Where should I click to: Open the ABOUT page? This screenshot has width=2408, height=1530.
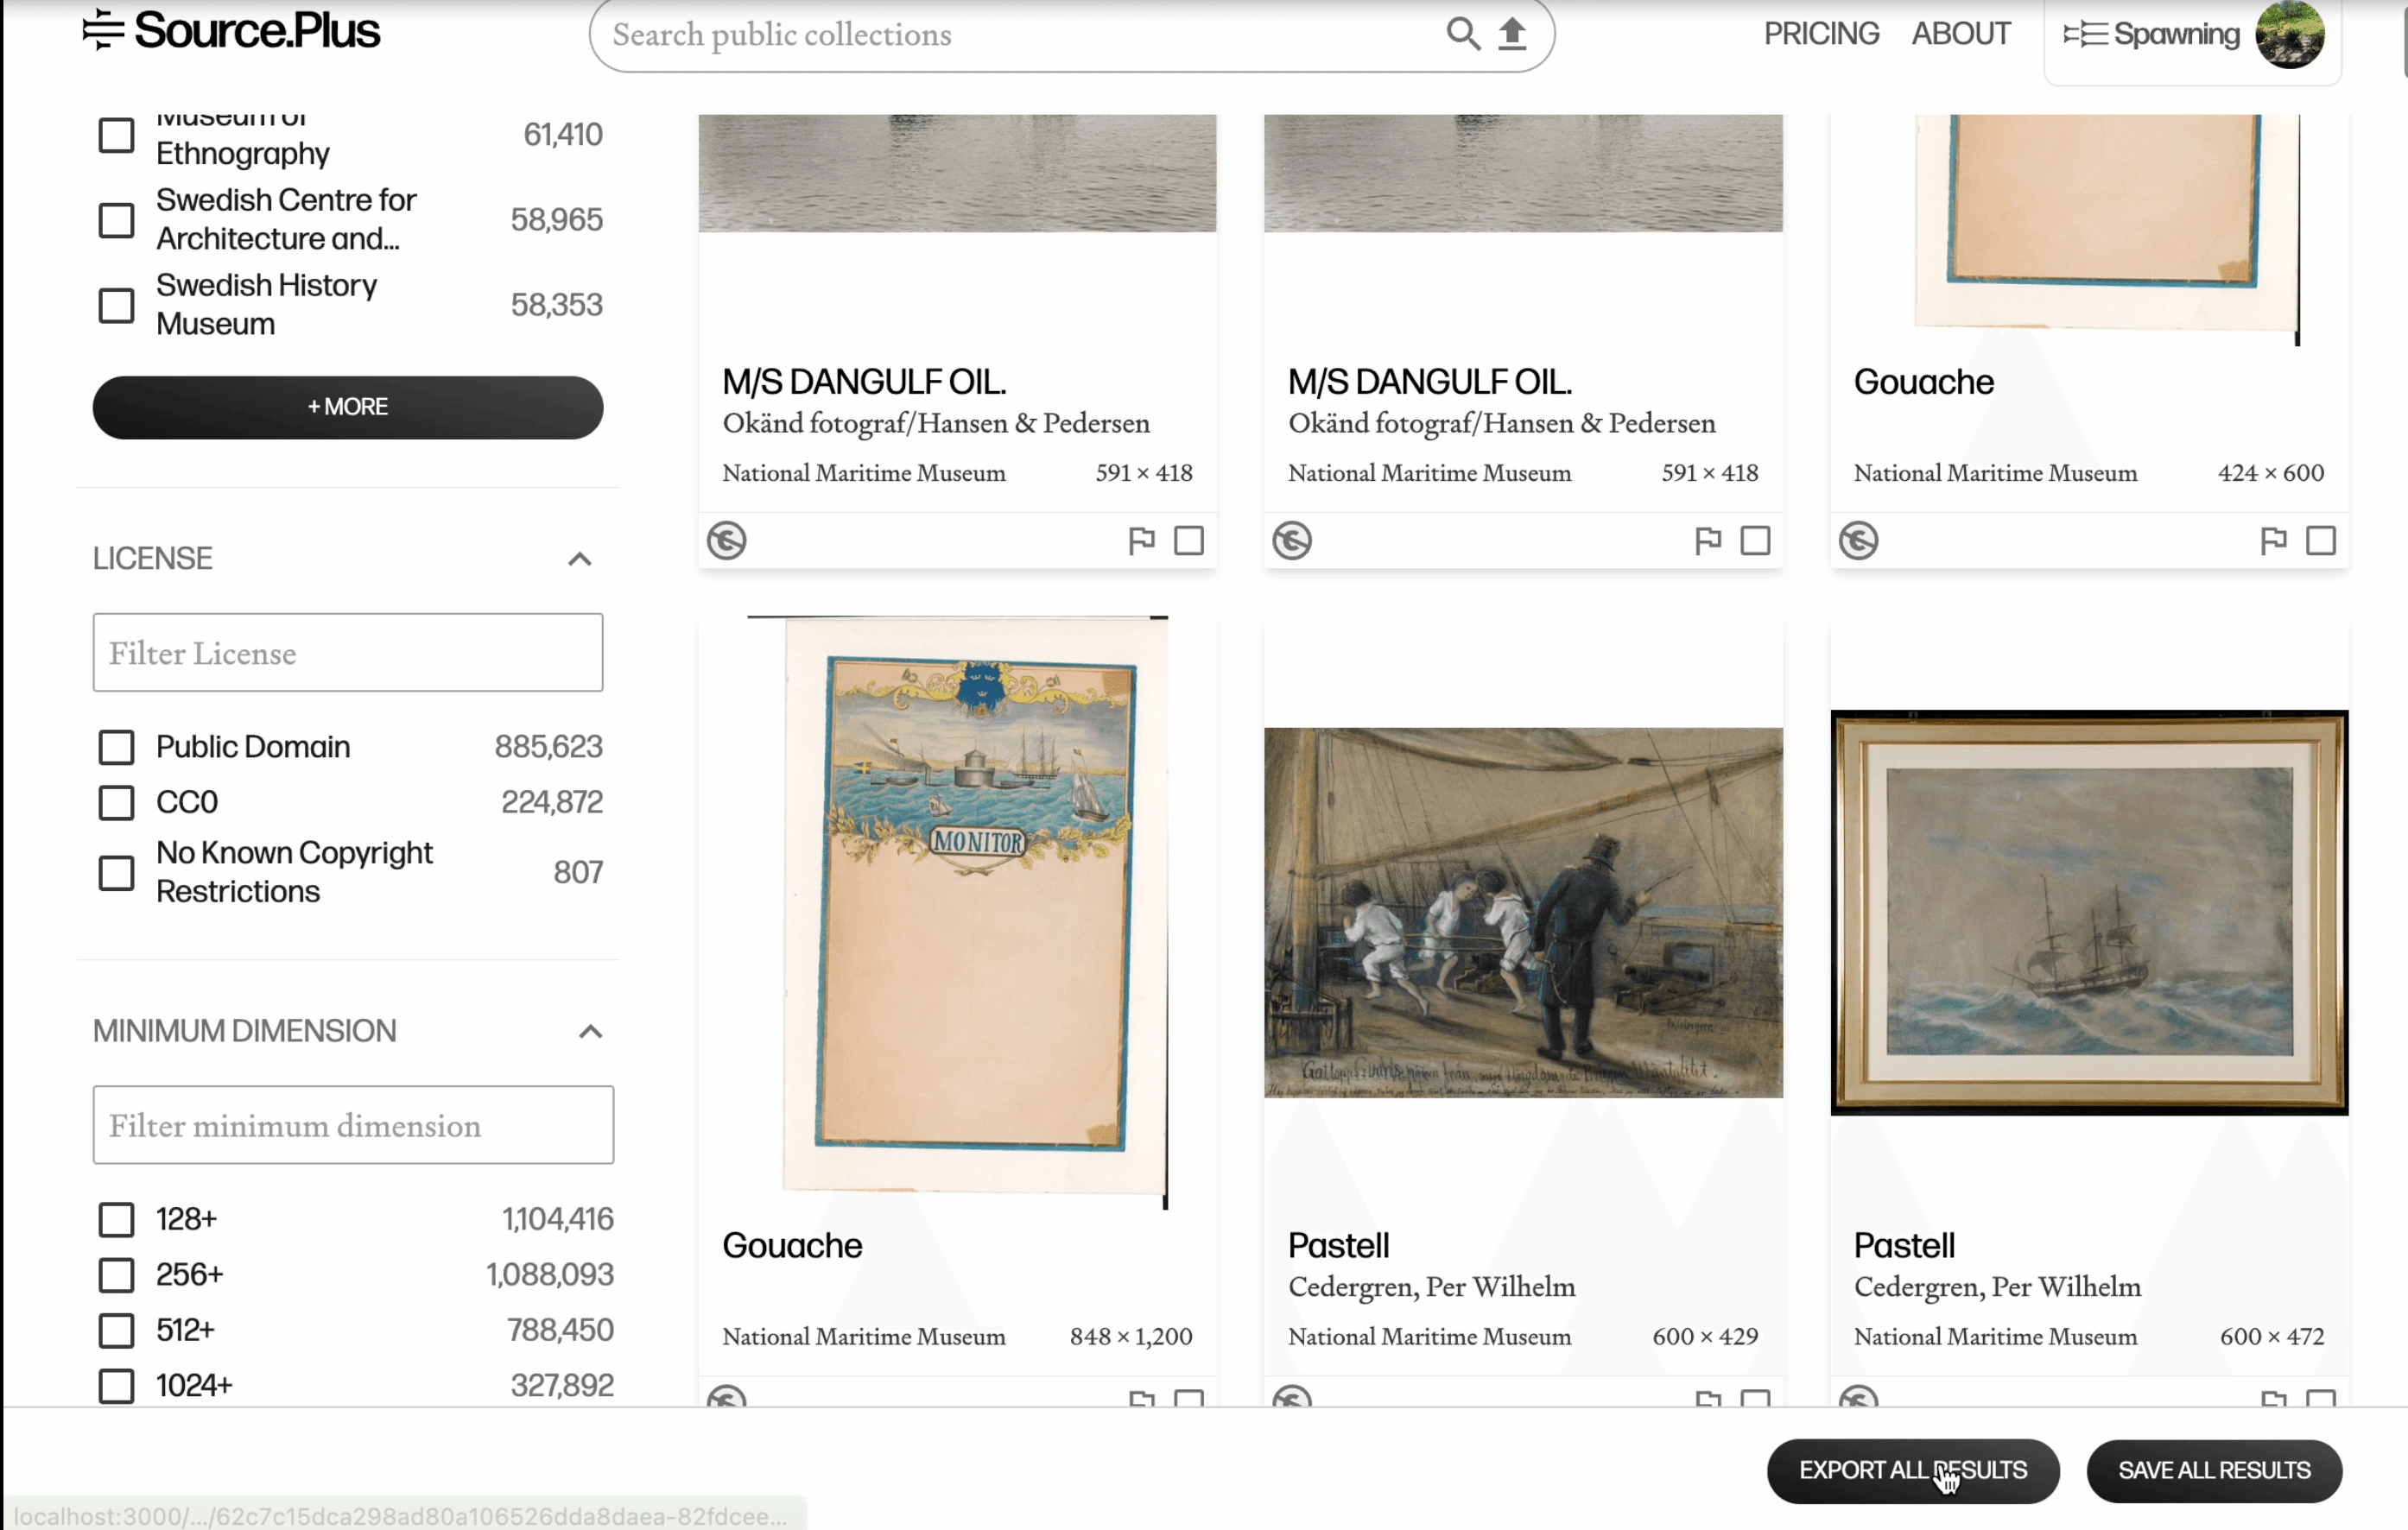tap(1960, 33)
